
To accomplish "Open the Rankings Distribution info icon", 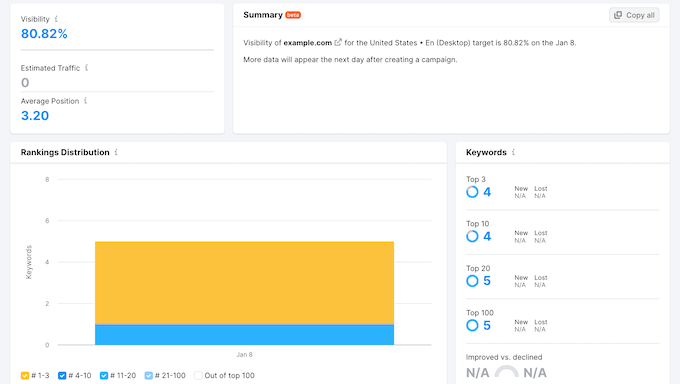I will click(x=116, y=152).
